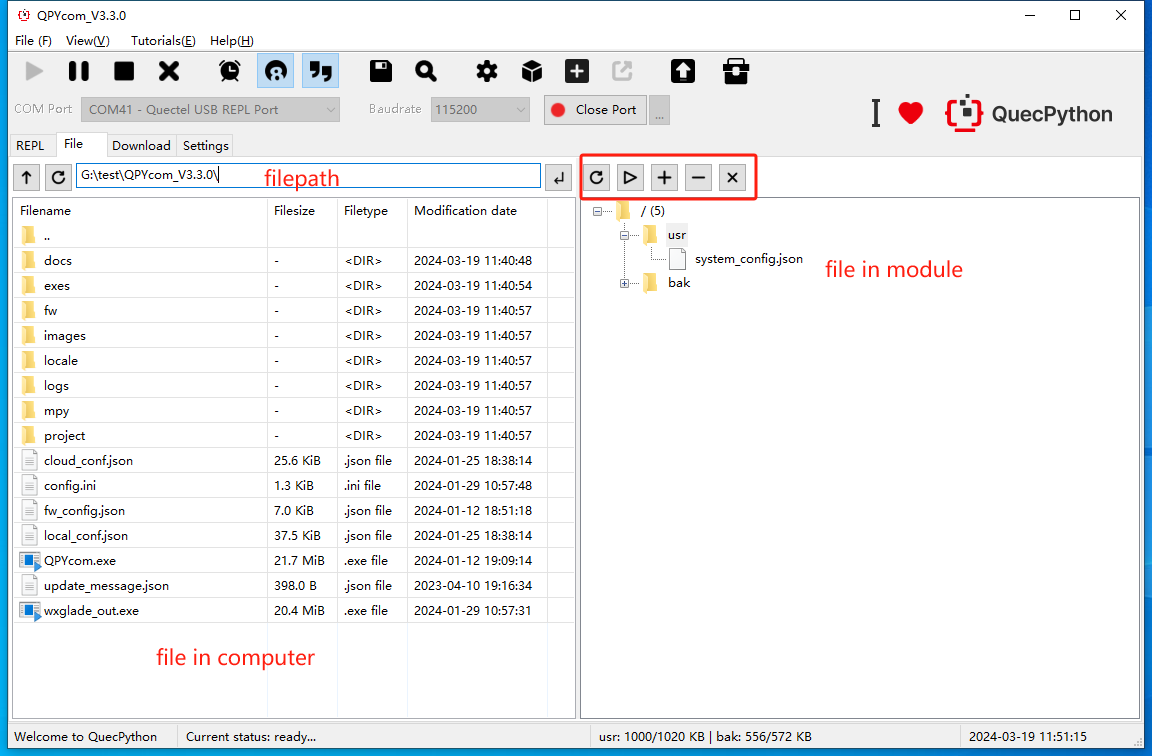
Task: Open the View(V) menu
Action: tap(87, 40)
